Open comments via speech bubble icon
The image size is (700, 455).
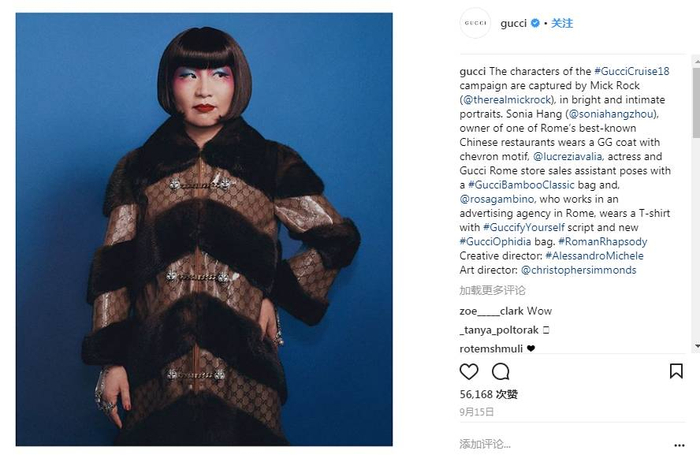pyautogui.click(x=500, y=372)
